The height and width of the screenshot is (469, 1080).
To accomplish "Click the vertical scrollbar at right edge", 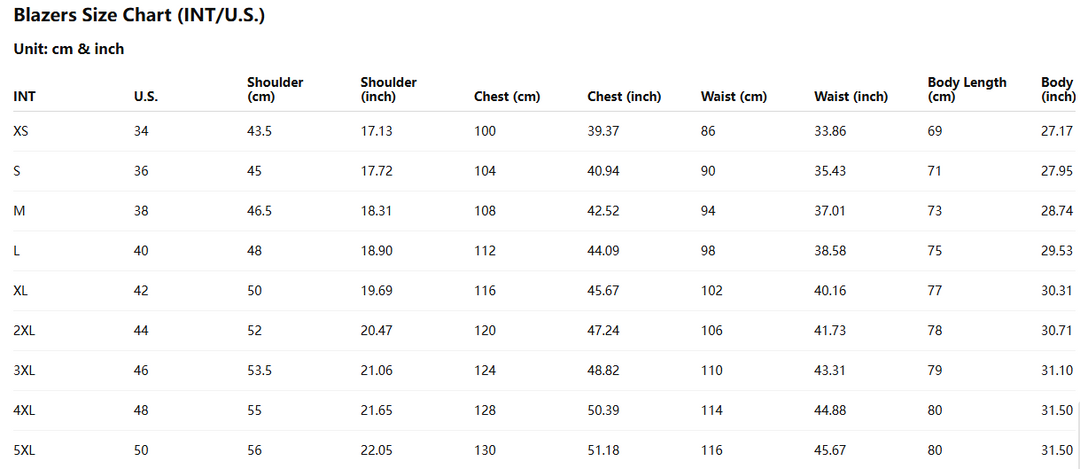I will [1078, 434].
